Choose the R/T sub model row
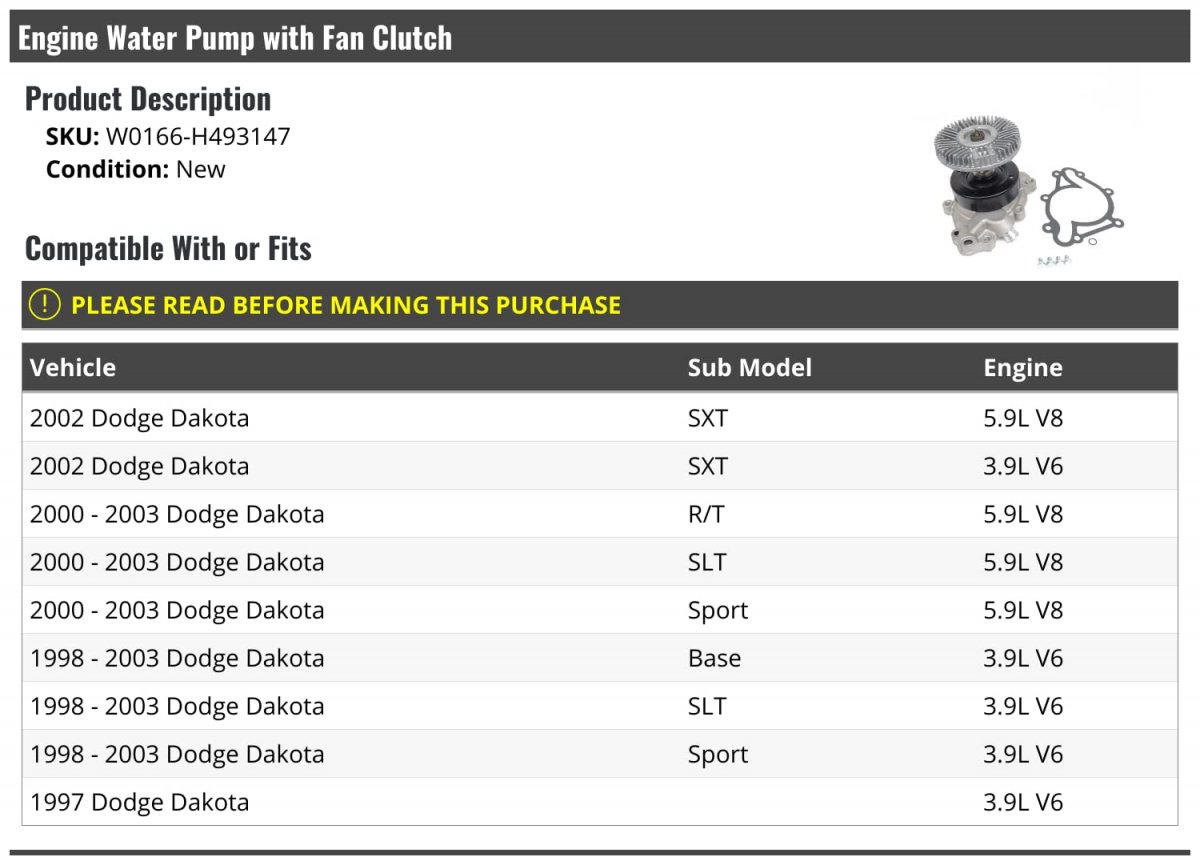This screenshot has height=865, width=1200. [707, 514]
